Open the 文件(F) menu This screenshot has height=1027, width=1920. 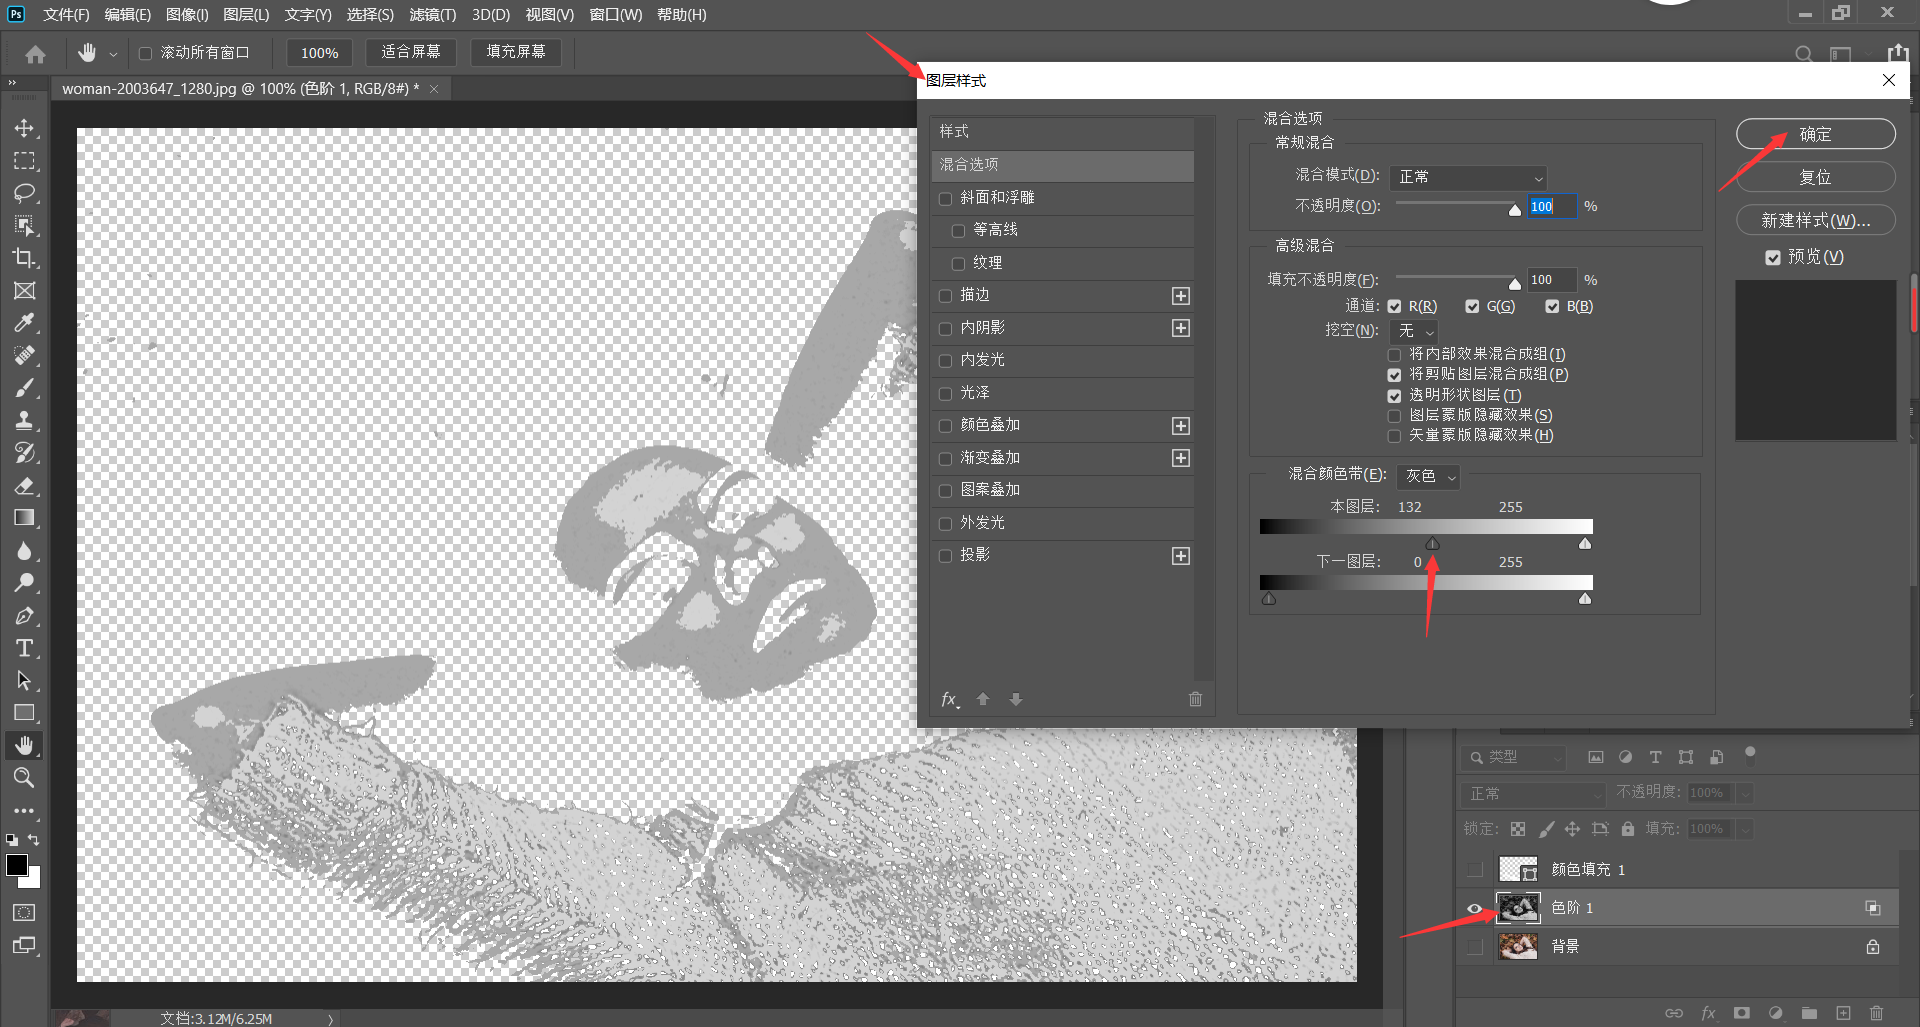pyautogui.click(x=66, y=15)
